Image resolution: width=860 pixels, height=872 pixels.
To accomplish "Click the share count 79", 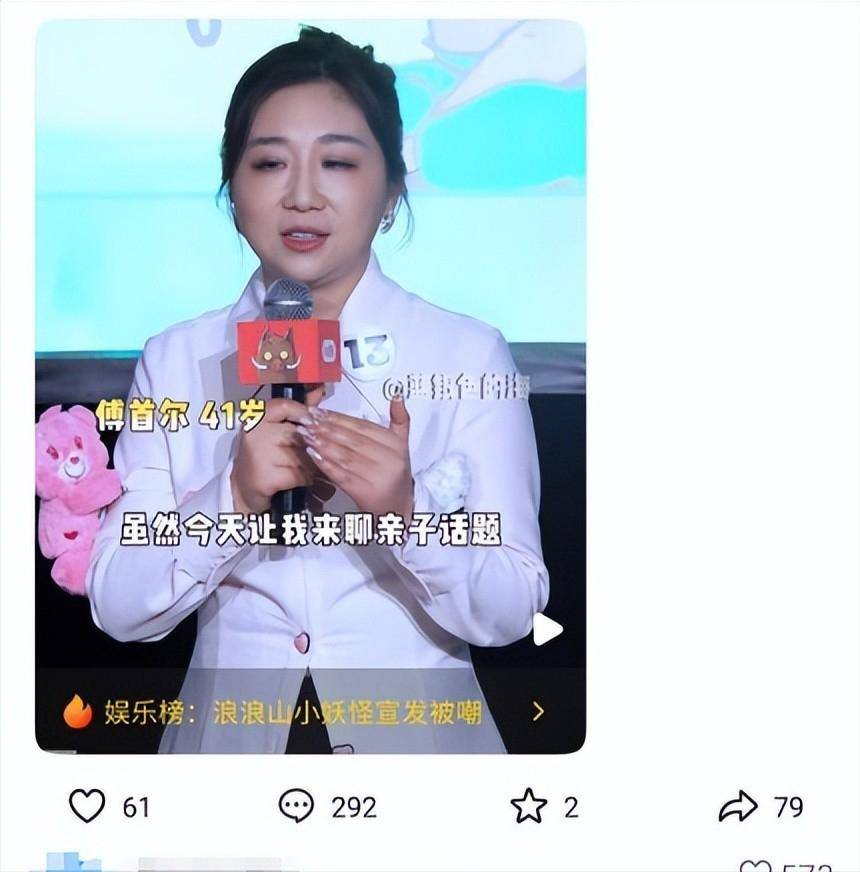I will (x=788, y=807).
